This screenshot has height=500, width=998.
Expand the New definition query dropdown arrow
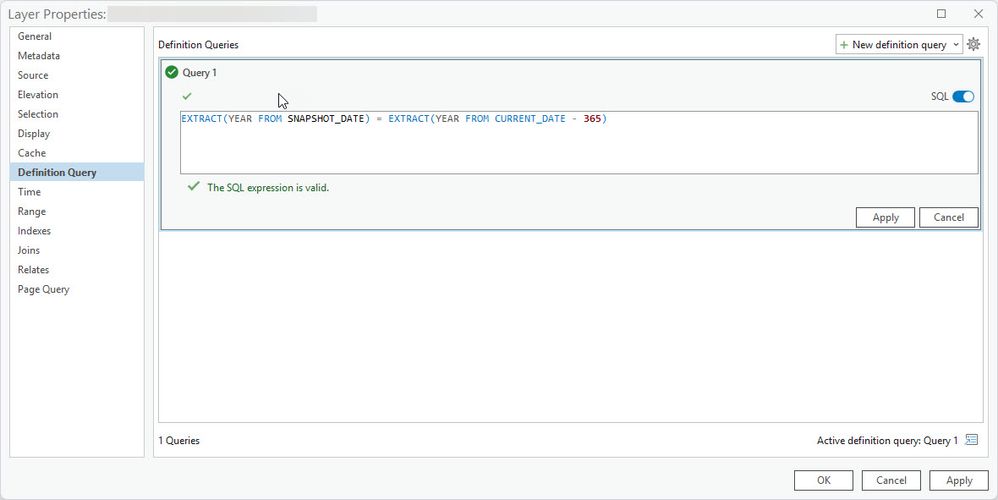click(956, 45)
